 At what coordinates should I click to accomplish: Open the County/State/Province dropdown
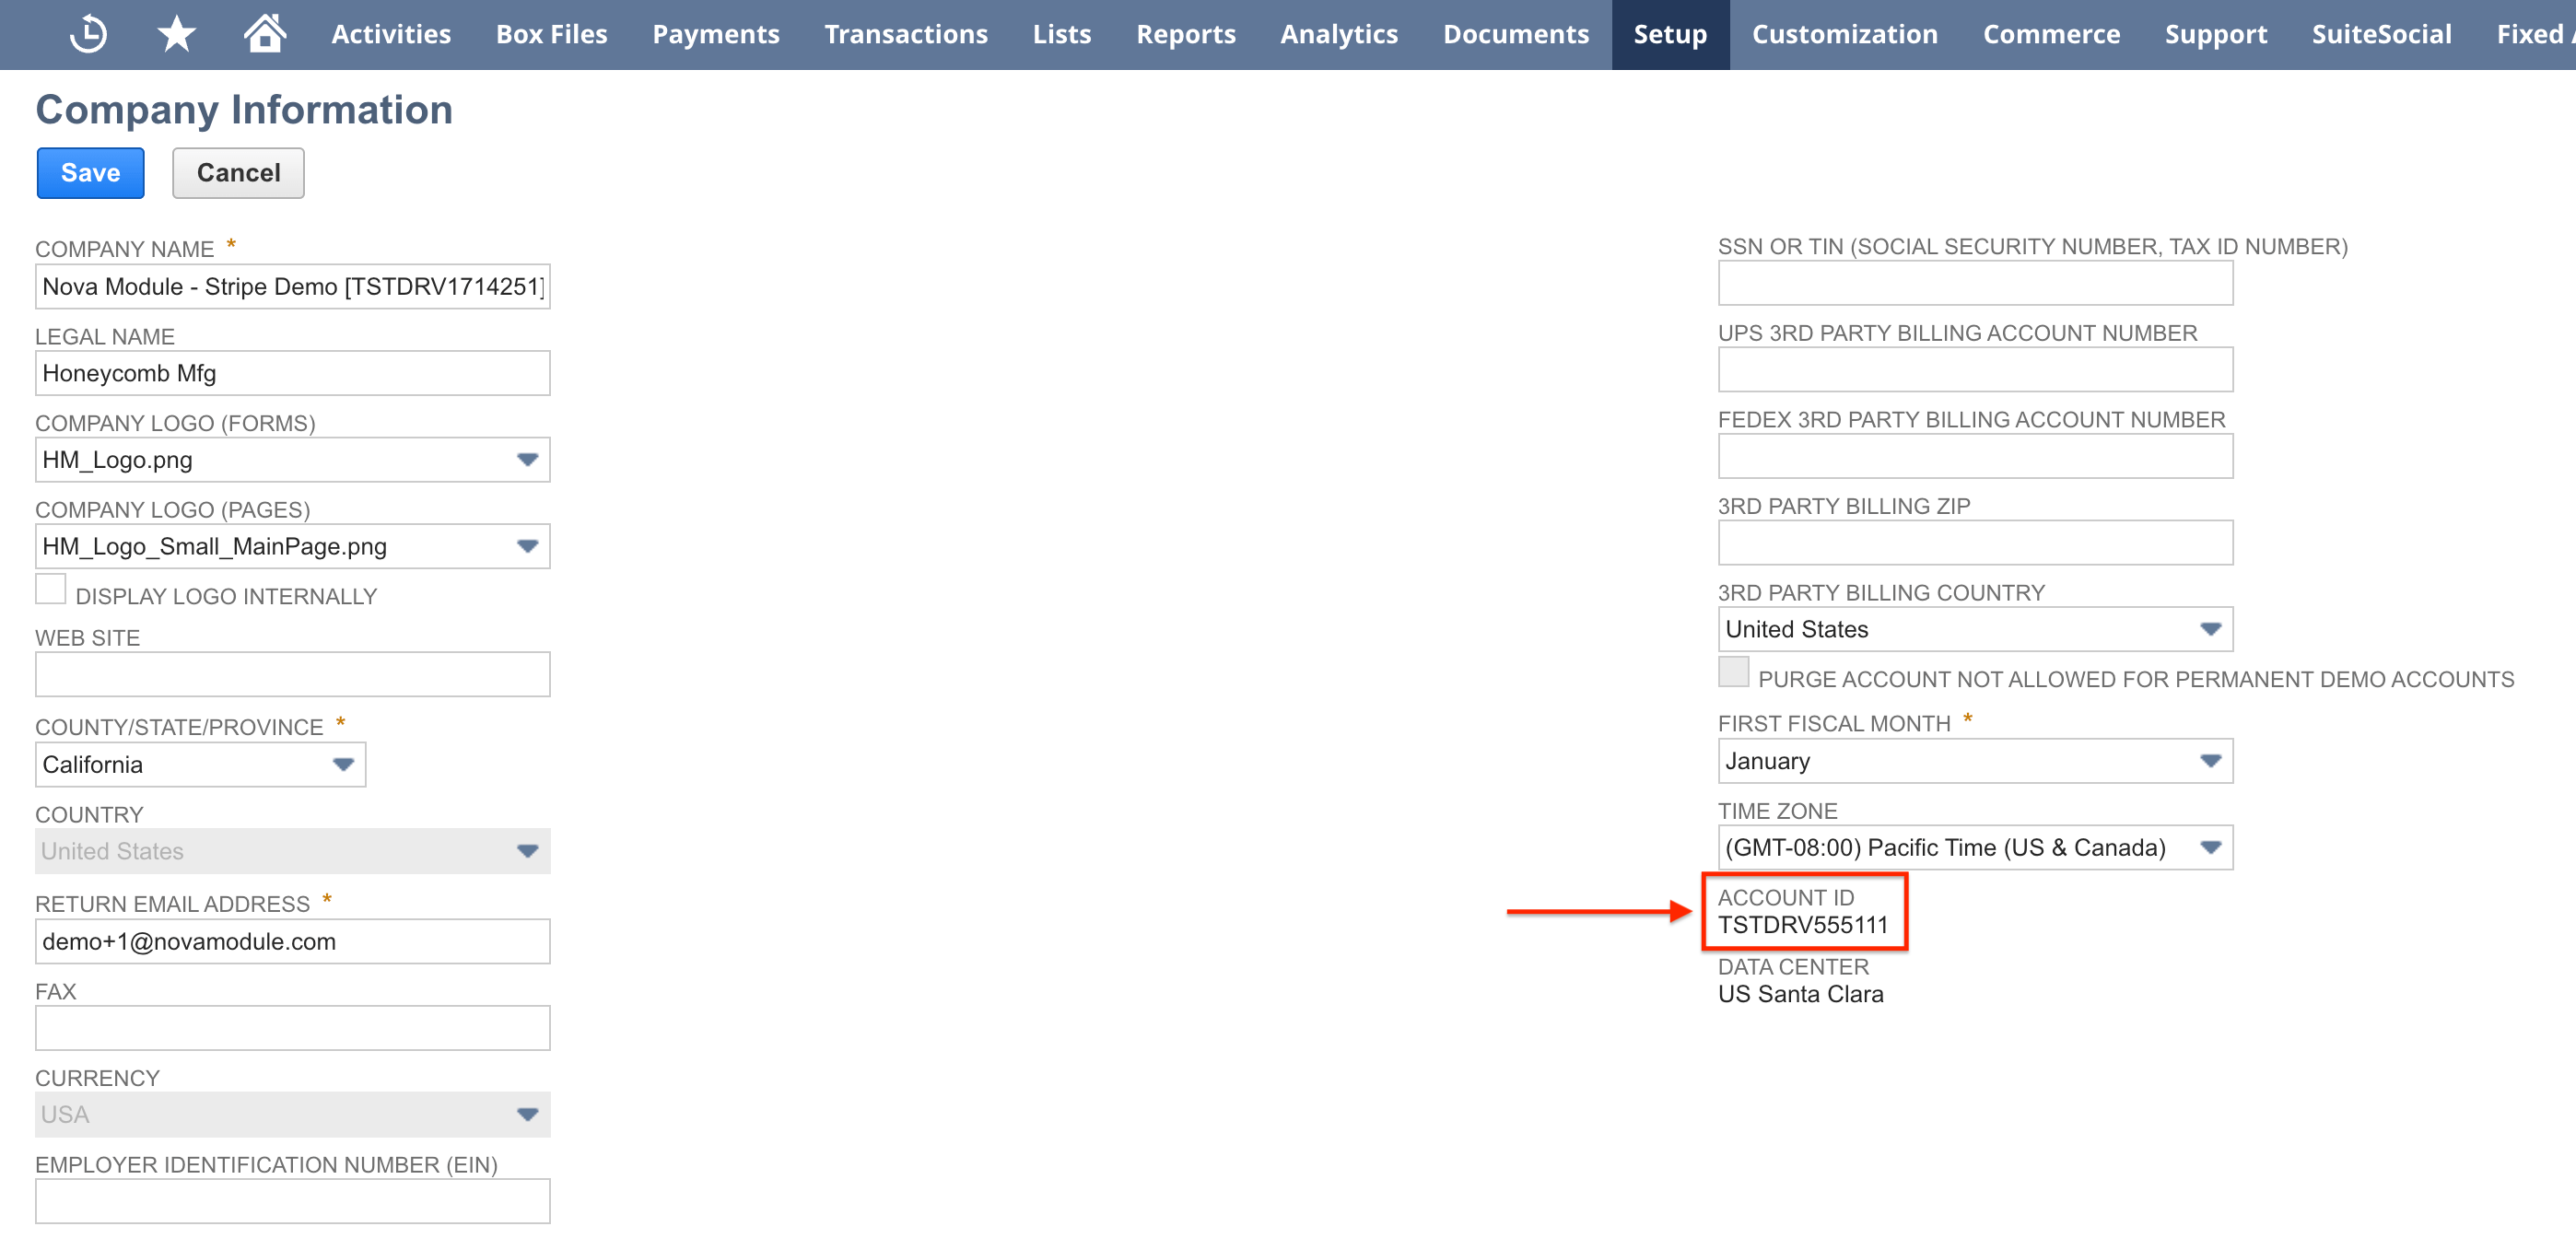(x=344, y=764)
